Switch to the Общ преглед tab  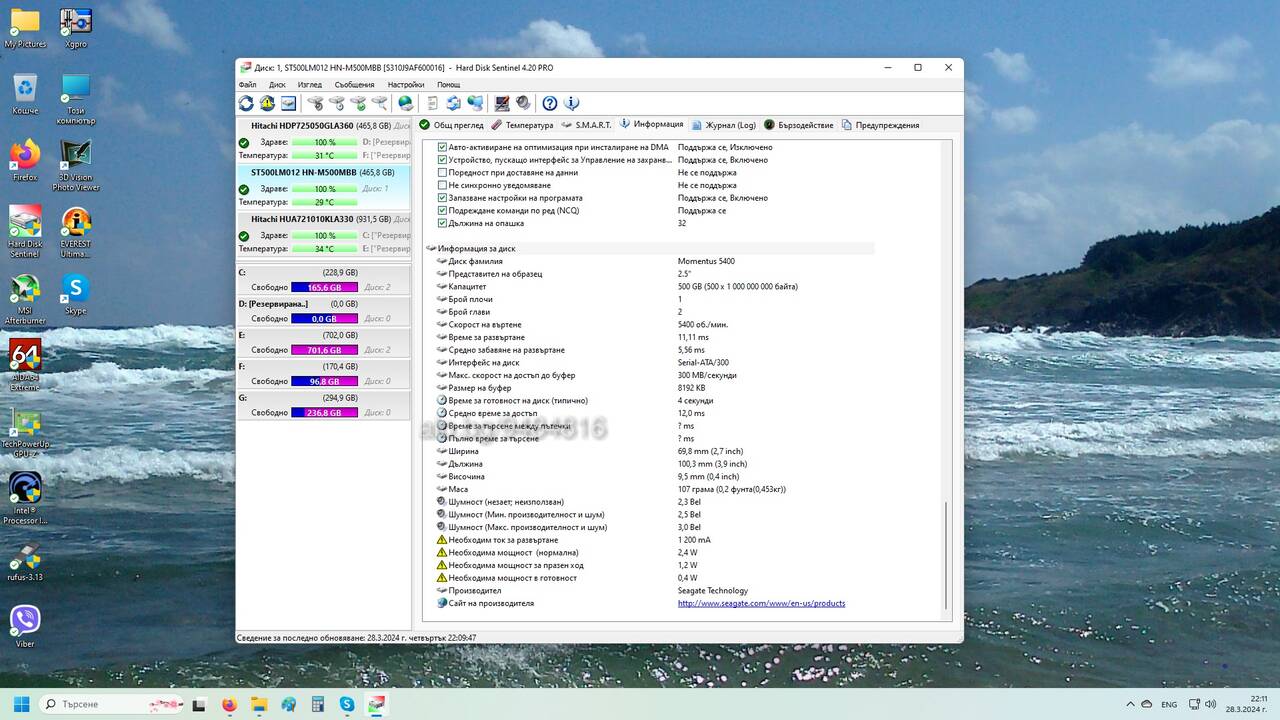(x=451, y=125)
